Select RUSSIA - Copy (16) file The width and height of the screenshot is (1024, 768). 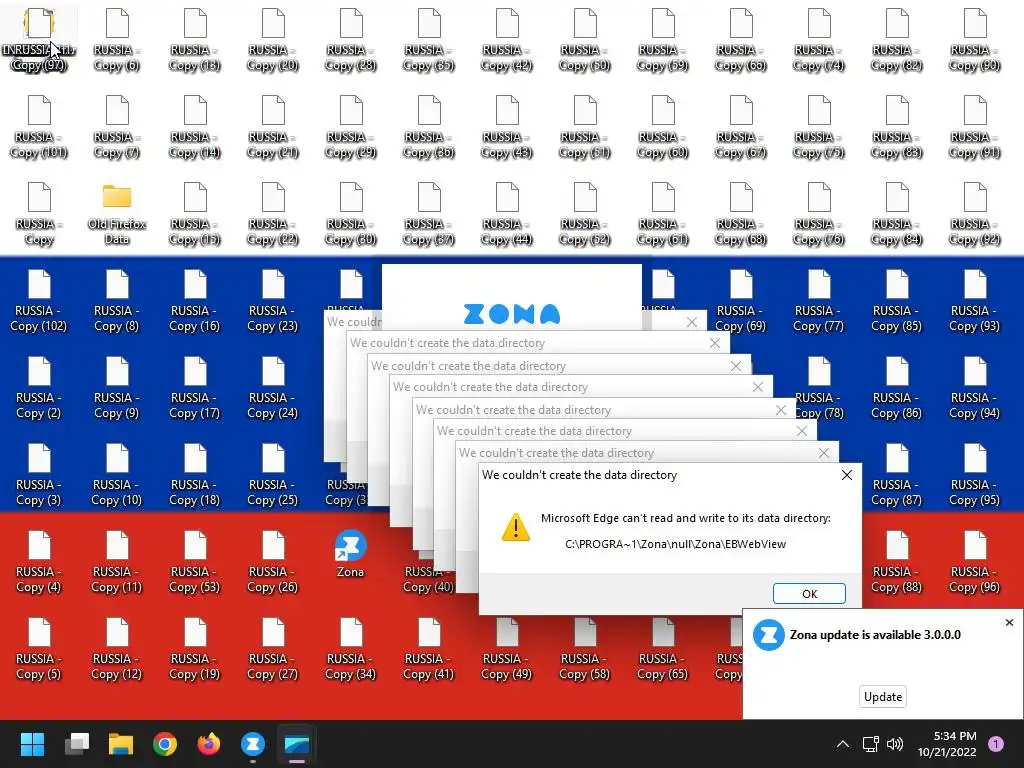pyautogui.click(x=195, y=300)
